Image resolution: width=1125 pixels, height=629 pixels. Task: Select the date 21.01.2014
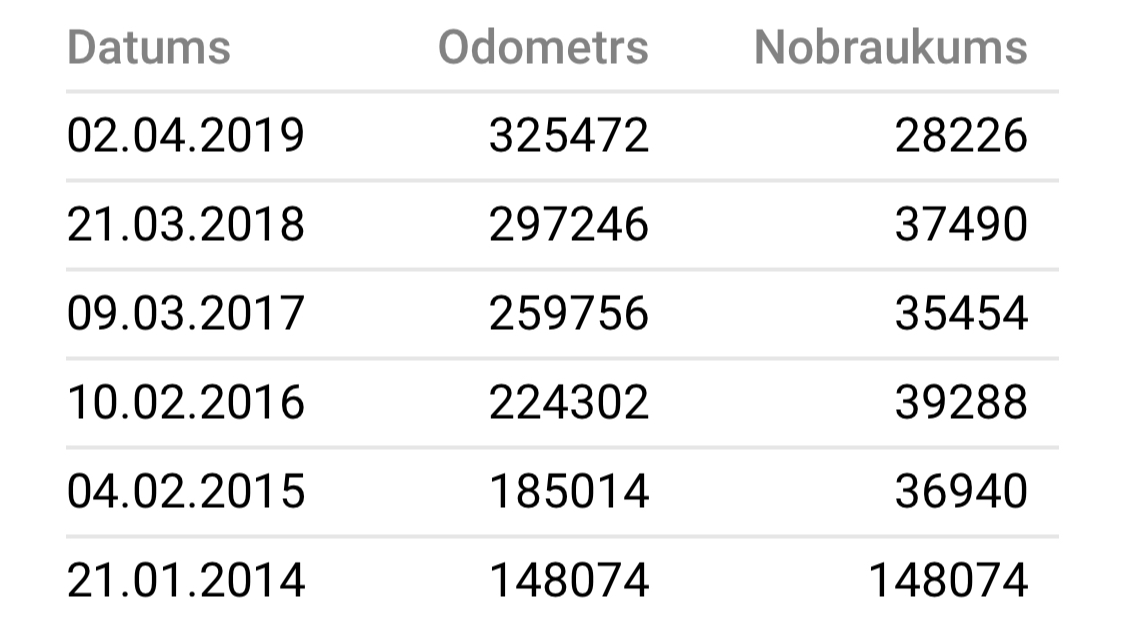186,580
